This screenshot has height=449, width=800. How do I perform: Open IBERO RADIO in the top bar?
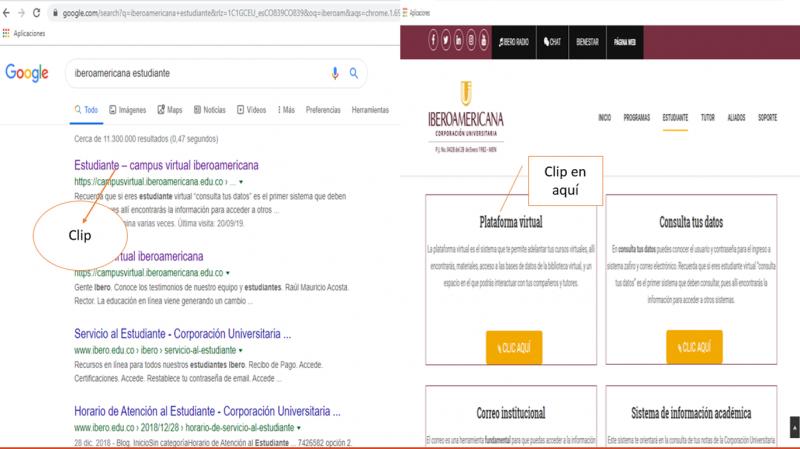point(514,42)
